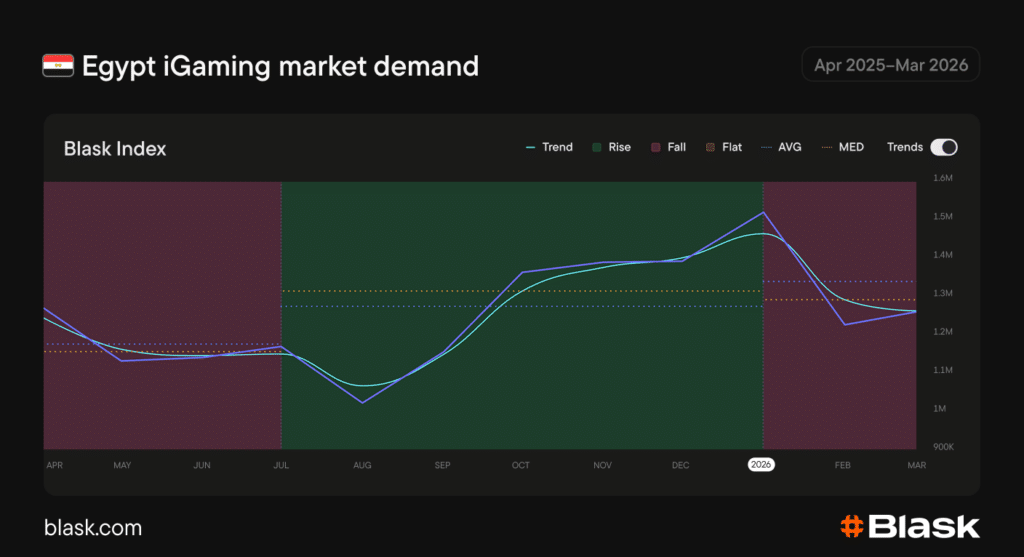The image size is (1024, 557).
Task: Click the Egypt iGaming market demand heading
Action: pyautogui.click(x=280, y=66)
